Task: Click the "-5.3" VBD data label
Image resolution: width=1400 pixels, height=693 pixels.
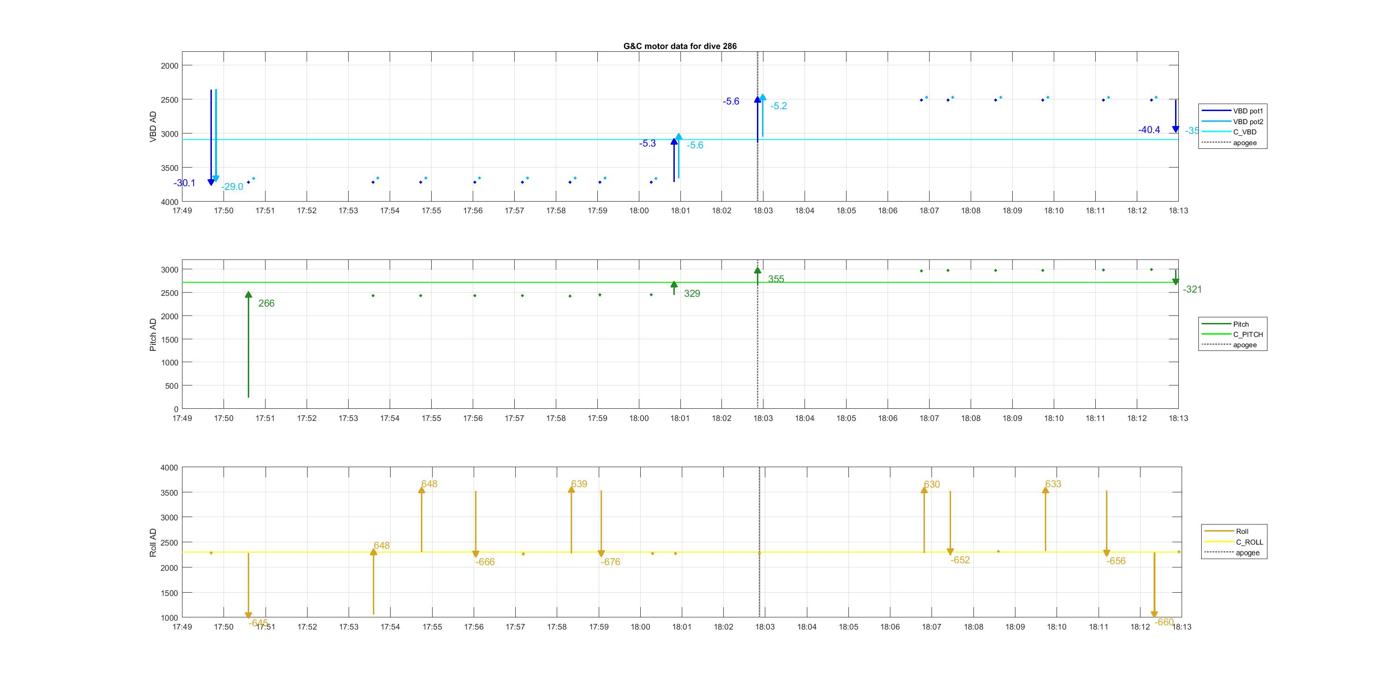Action: [647, 144]
